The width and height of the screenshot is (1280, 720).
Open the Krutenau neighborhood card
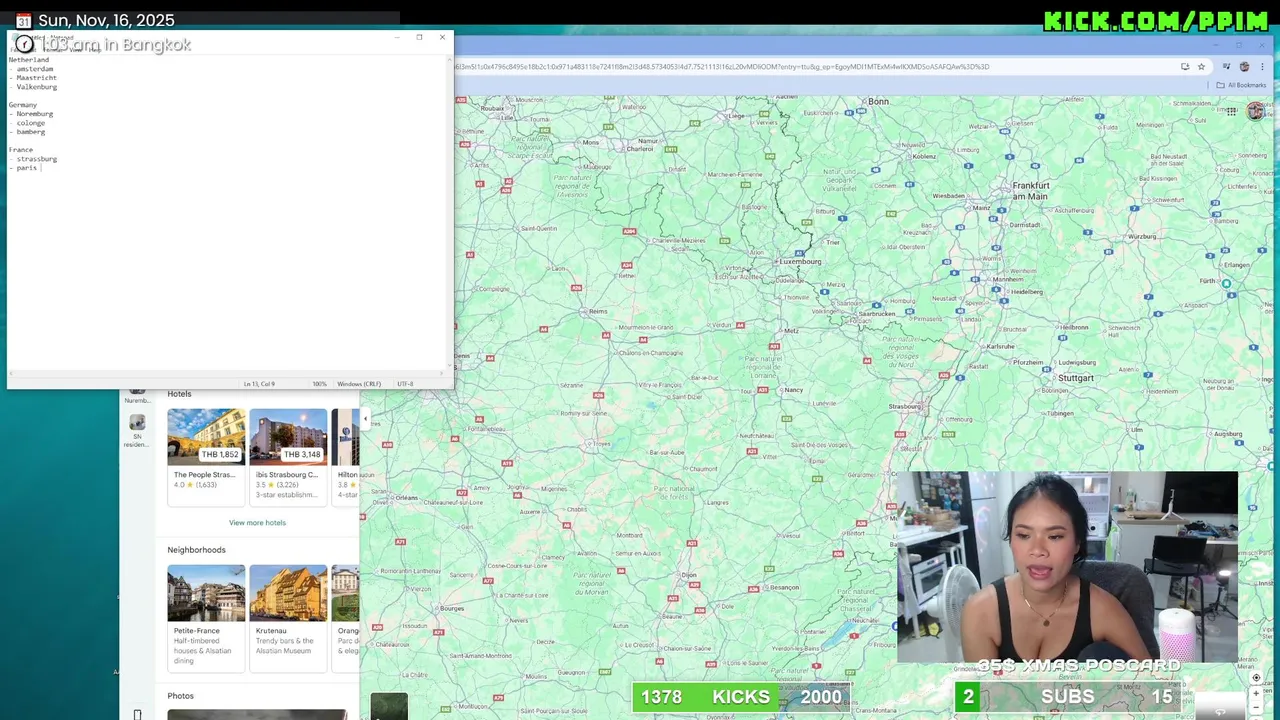288,617
